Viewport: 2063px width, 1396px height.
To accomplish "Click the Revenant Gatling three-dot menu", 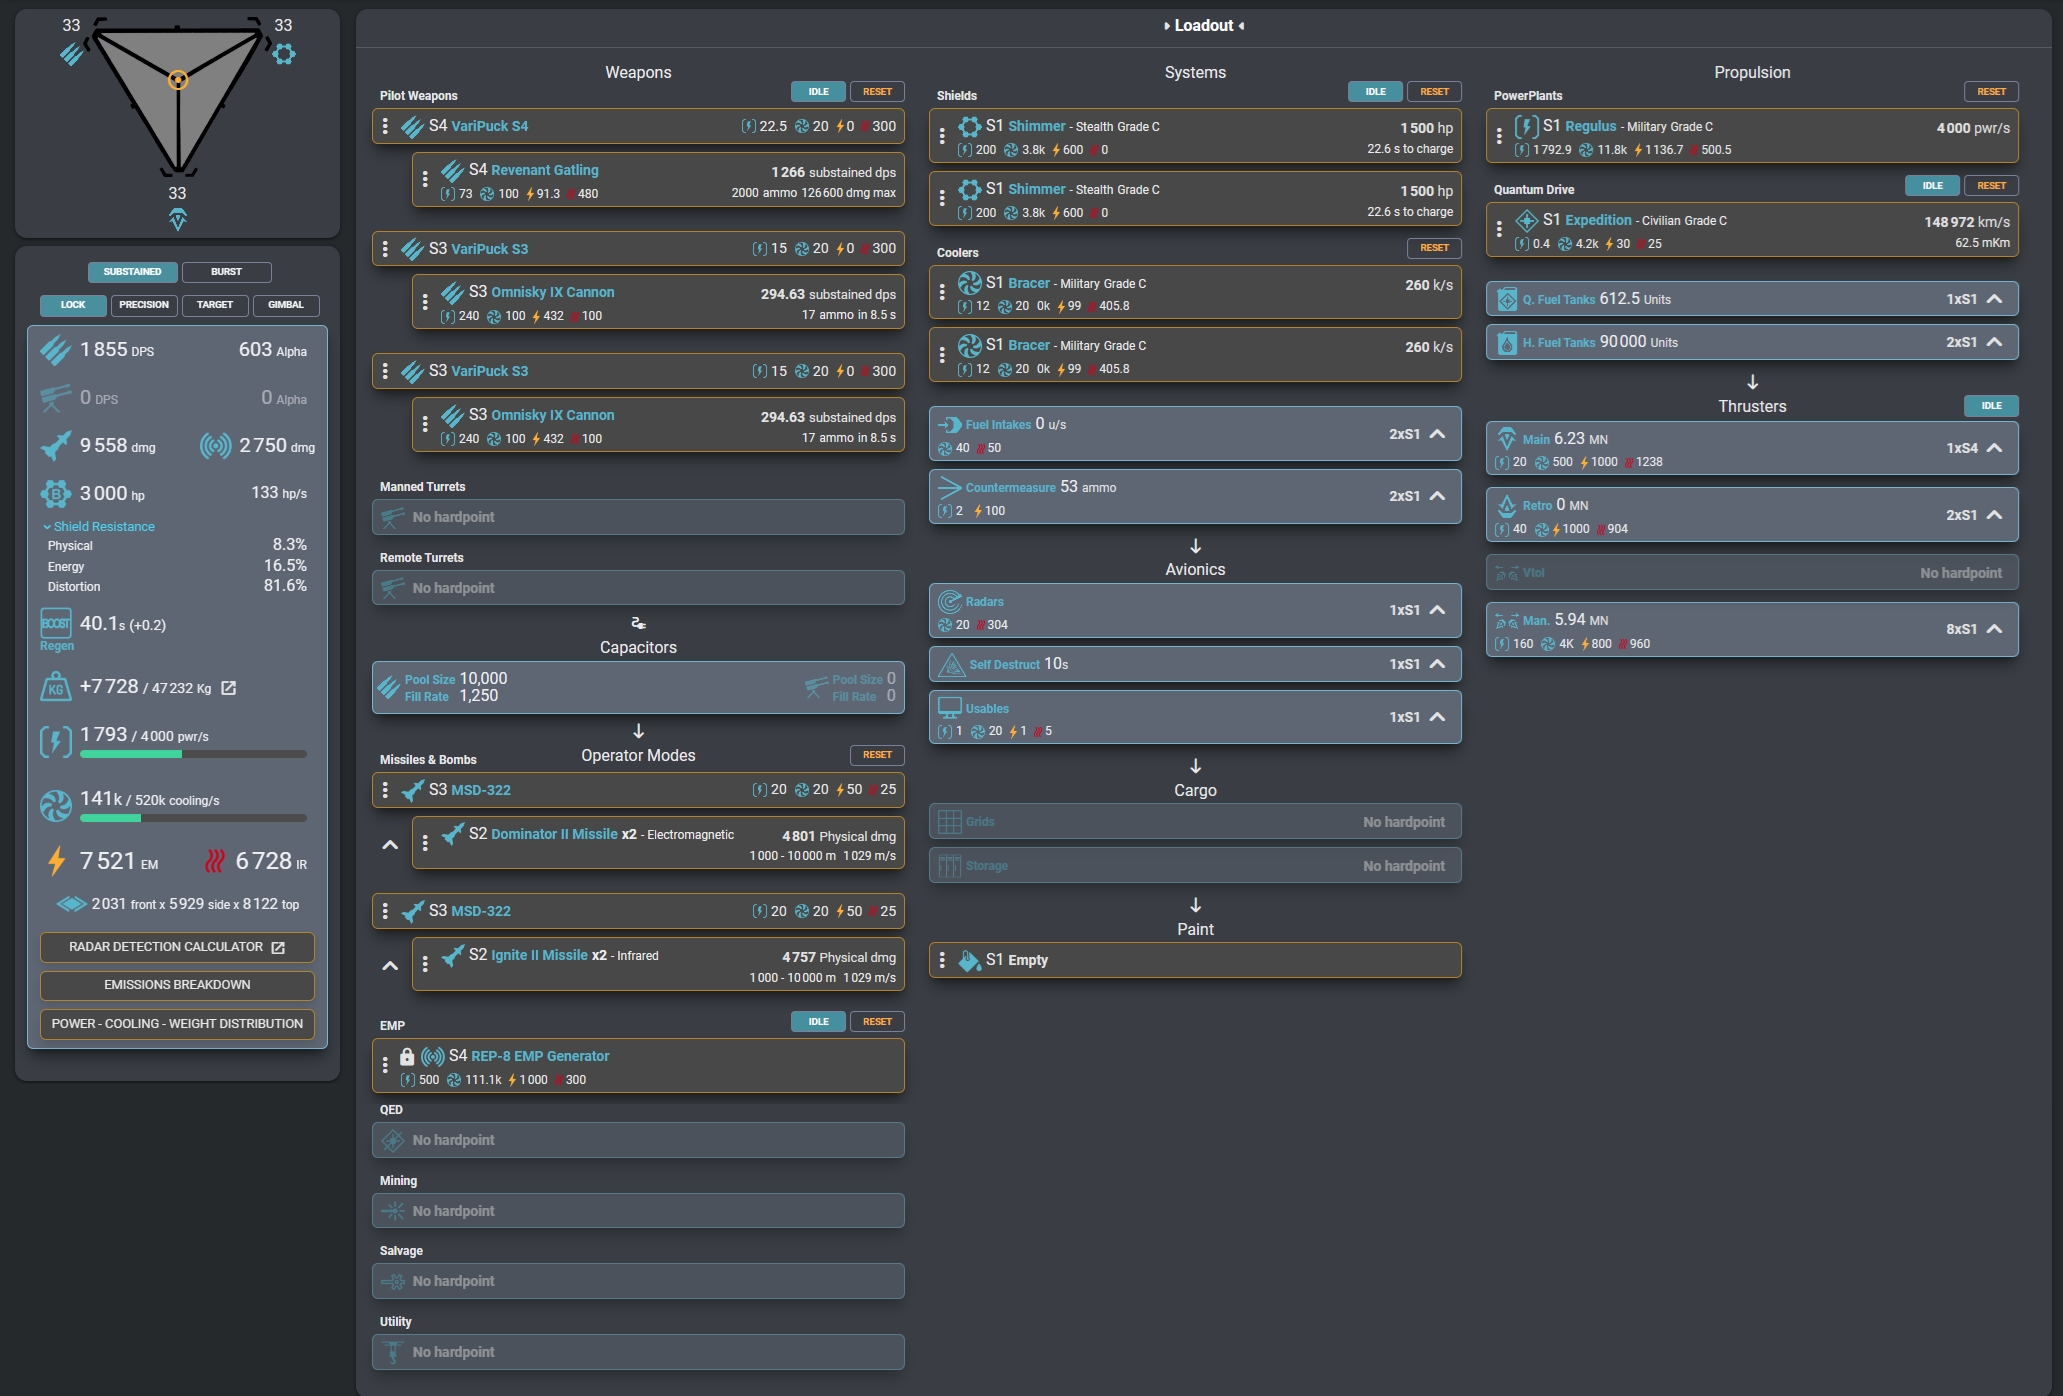I will point(425,180).
